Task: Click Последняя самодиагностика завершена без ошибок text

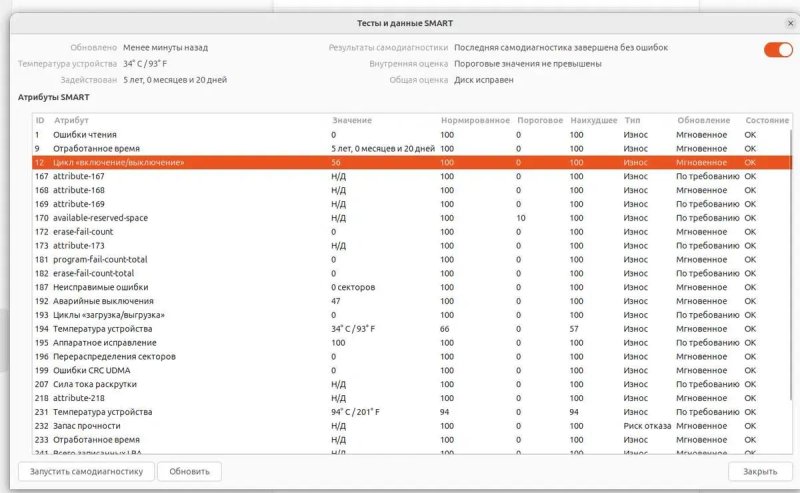Action: pos(561,47)
